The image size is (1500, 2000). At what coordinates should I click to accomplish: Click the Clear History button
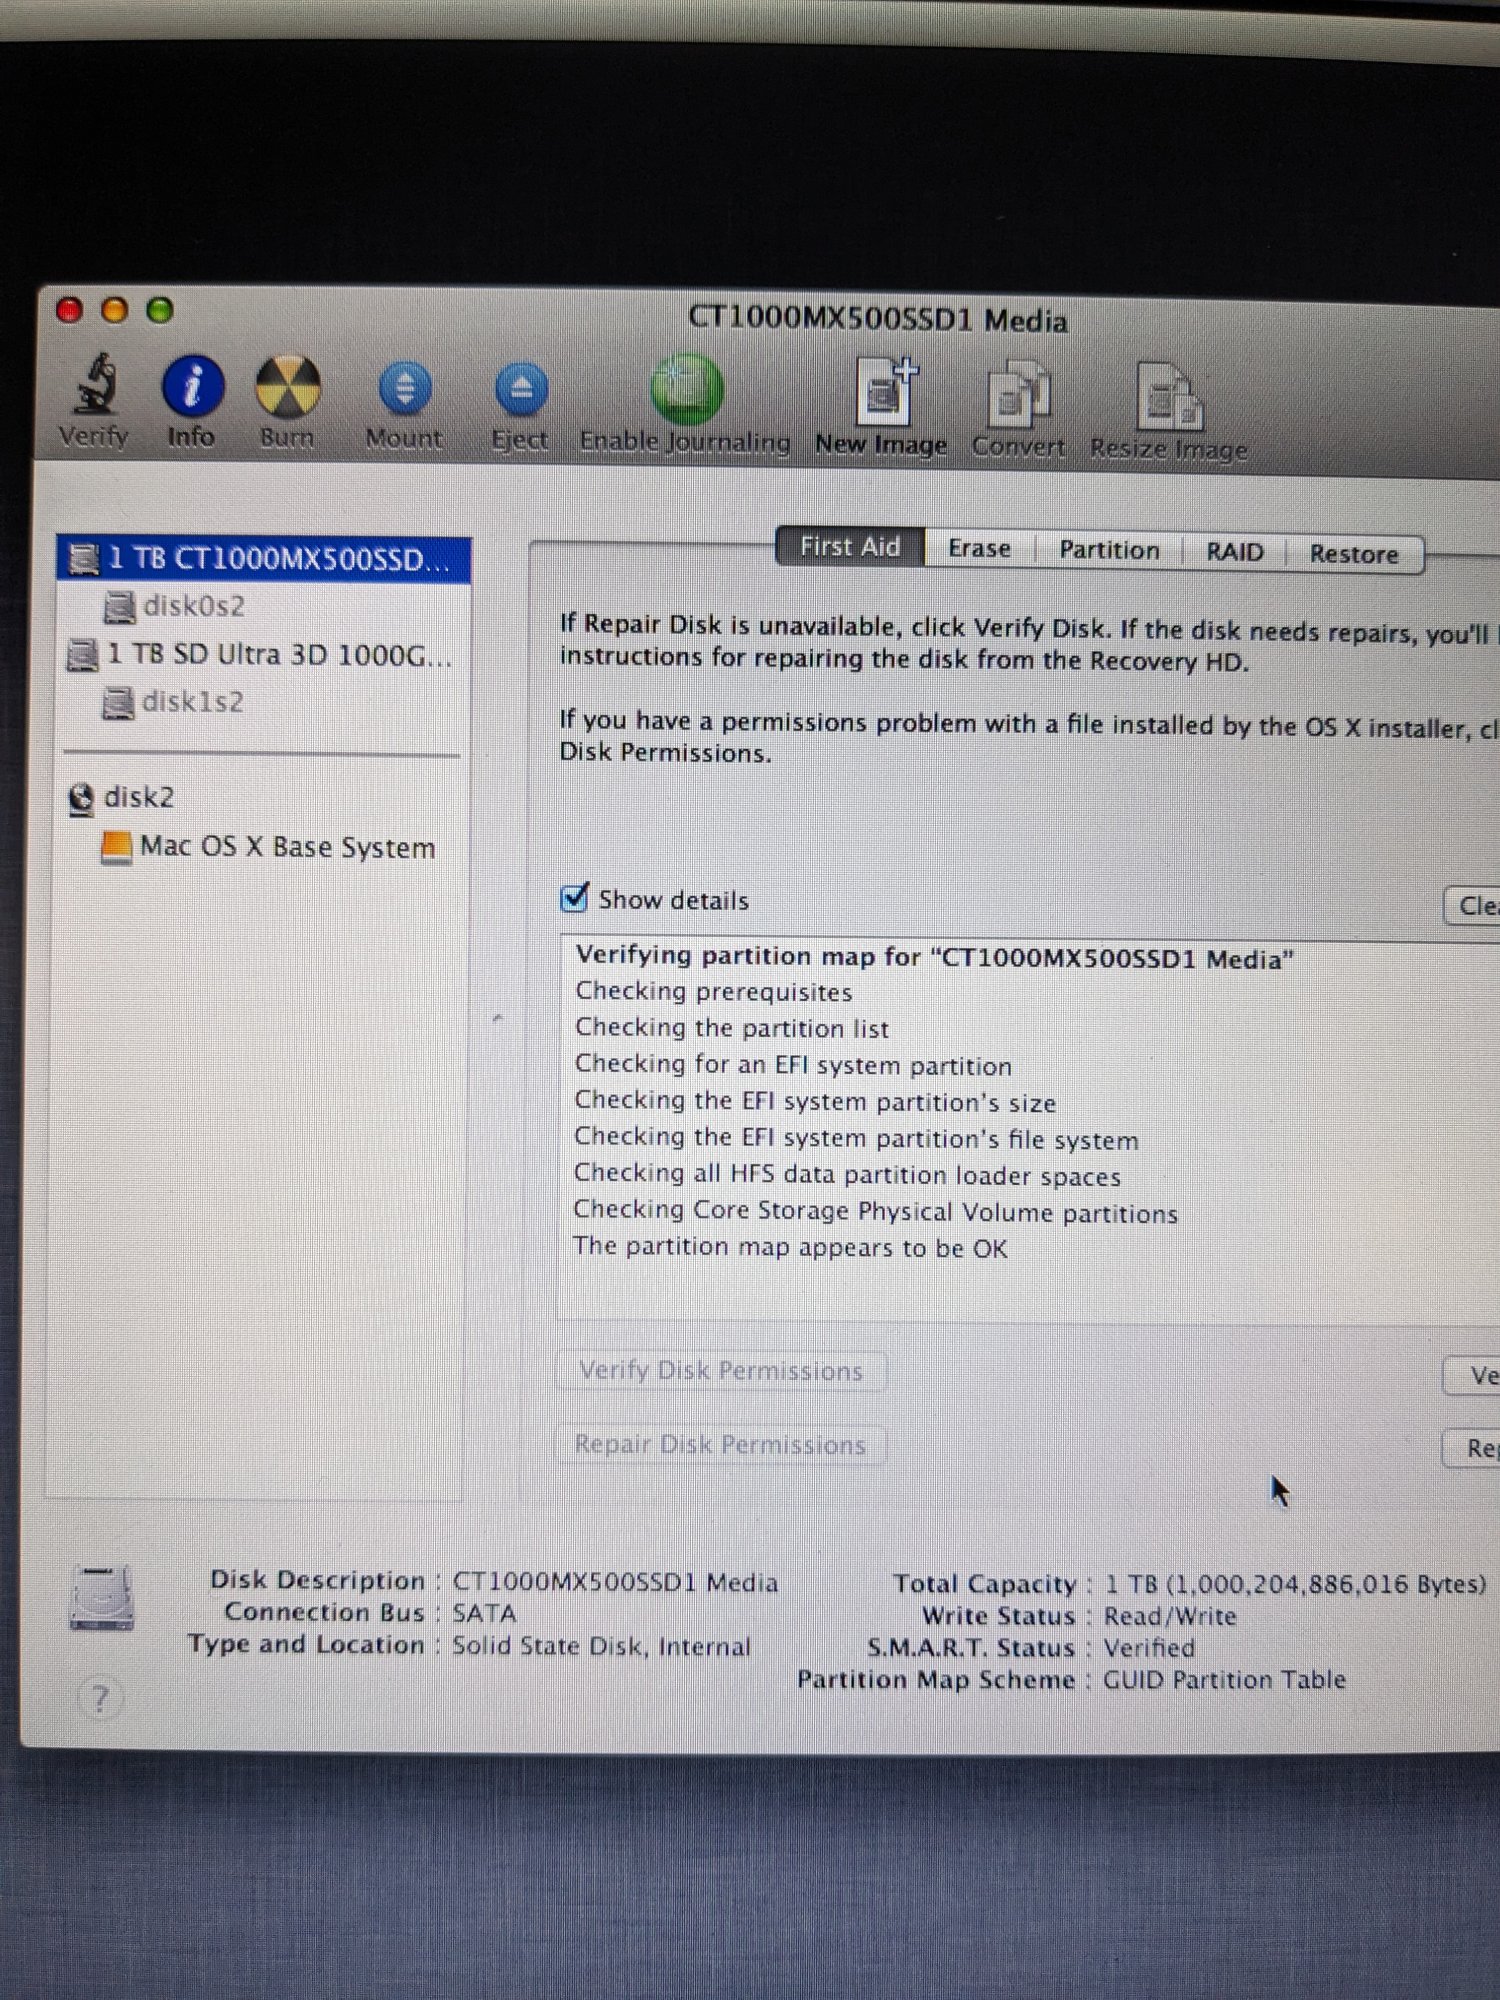[x=1472, y=906]
